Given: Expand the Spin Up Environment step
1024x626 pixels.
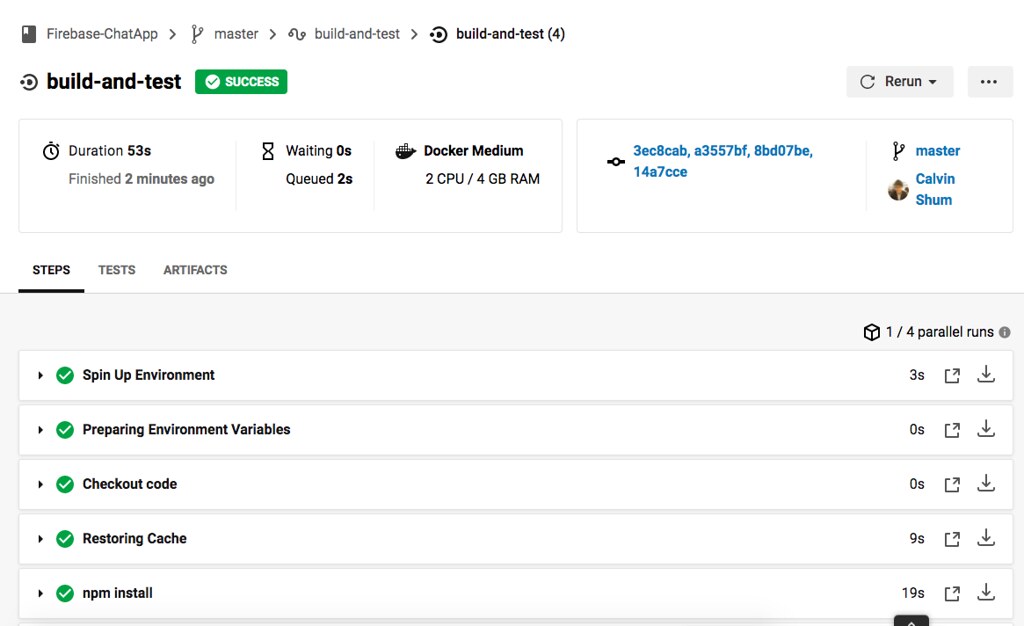Looking at the screenshot, I should 40,375.
